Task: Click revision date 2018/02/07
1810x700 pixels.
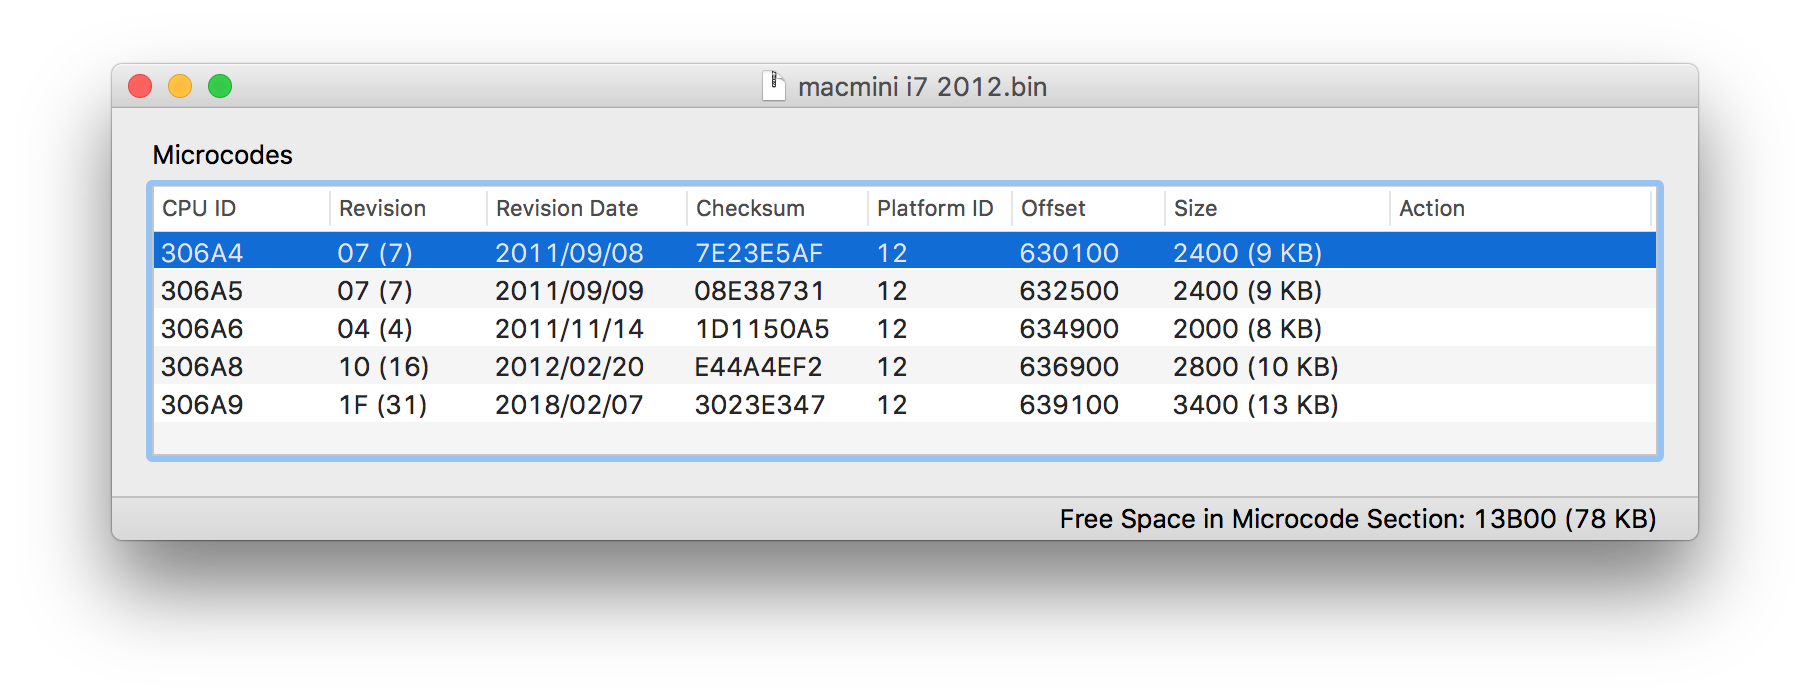Action: [x=569, y=405]
